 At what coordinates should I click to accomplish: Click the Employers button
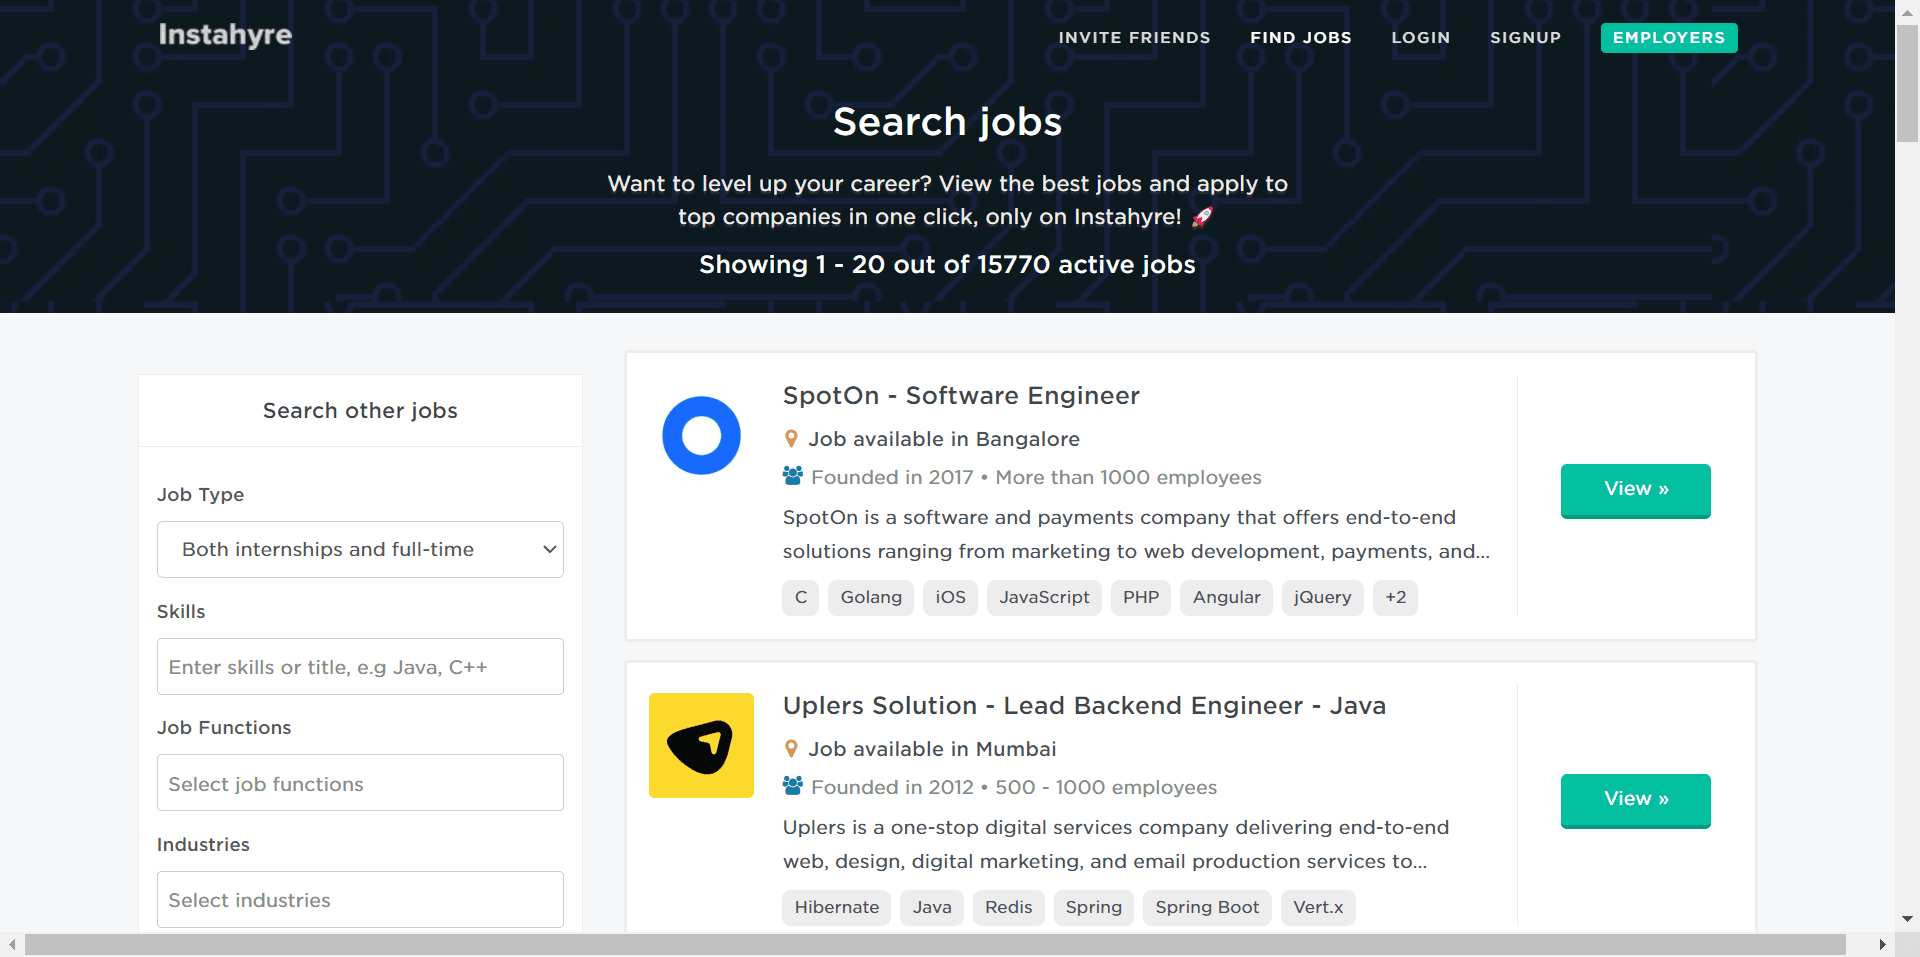tap(1668, 38)
